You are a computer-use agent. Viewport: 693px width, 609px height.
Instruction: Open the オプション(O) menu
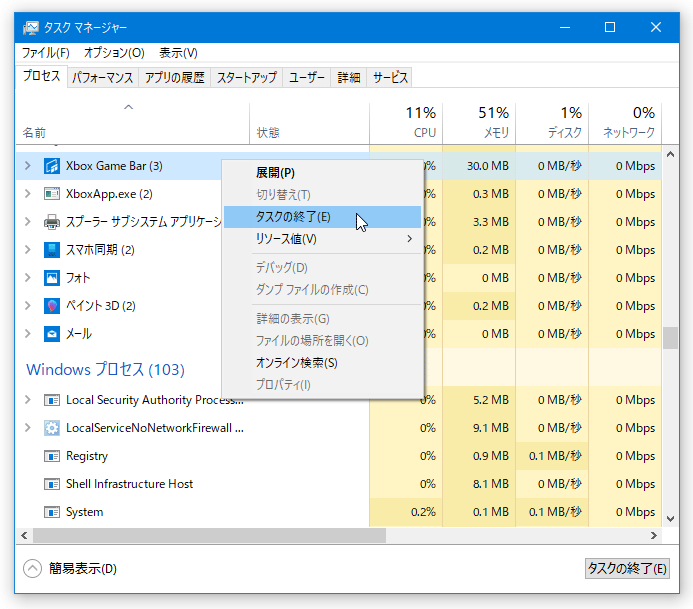tap(114, 53)
